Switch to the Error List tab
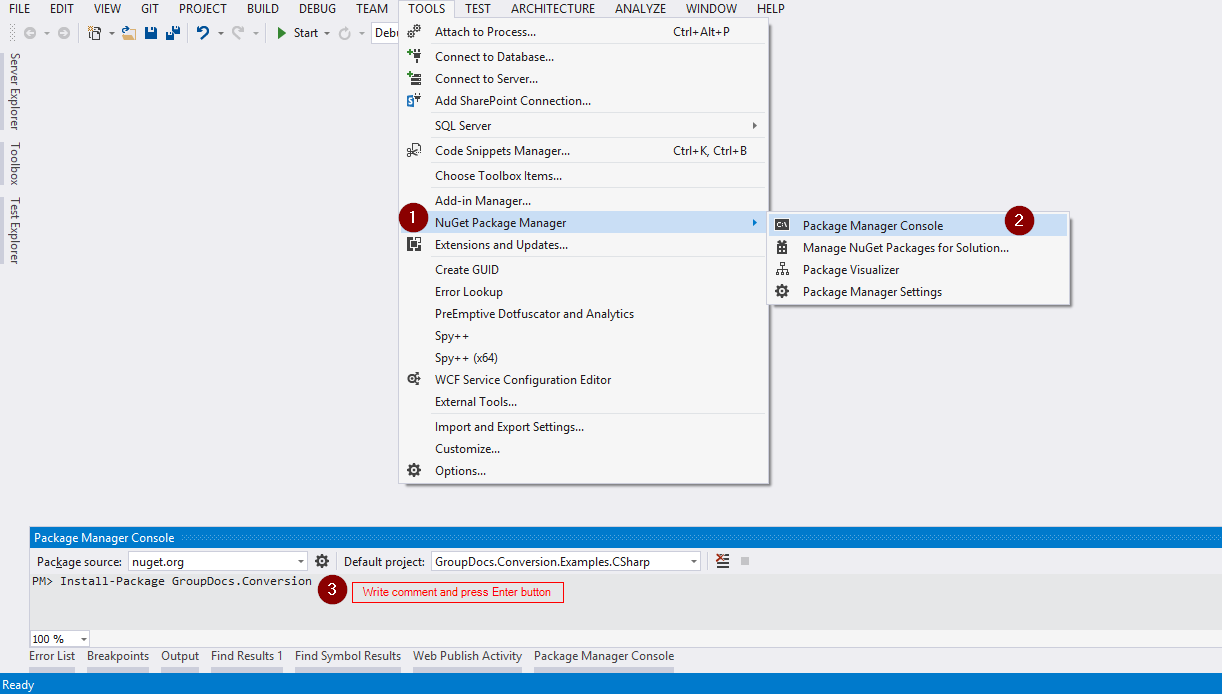Image resolution: width=1222 pixels, height=694 pixels. pyautogui.click(x=52, y=656)
